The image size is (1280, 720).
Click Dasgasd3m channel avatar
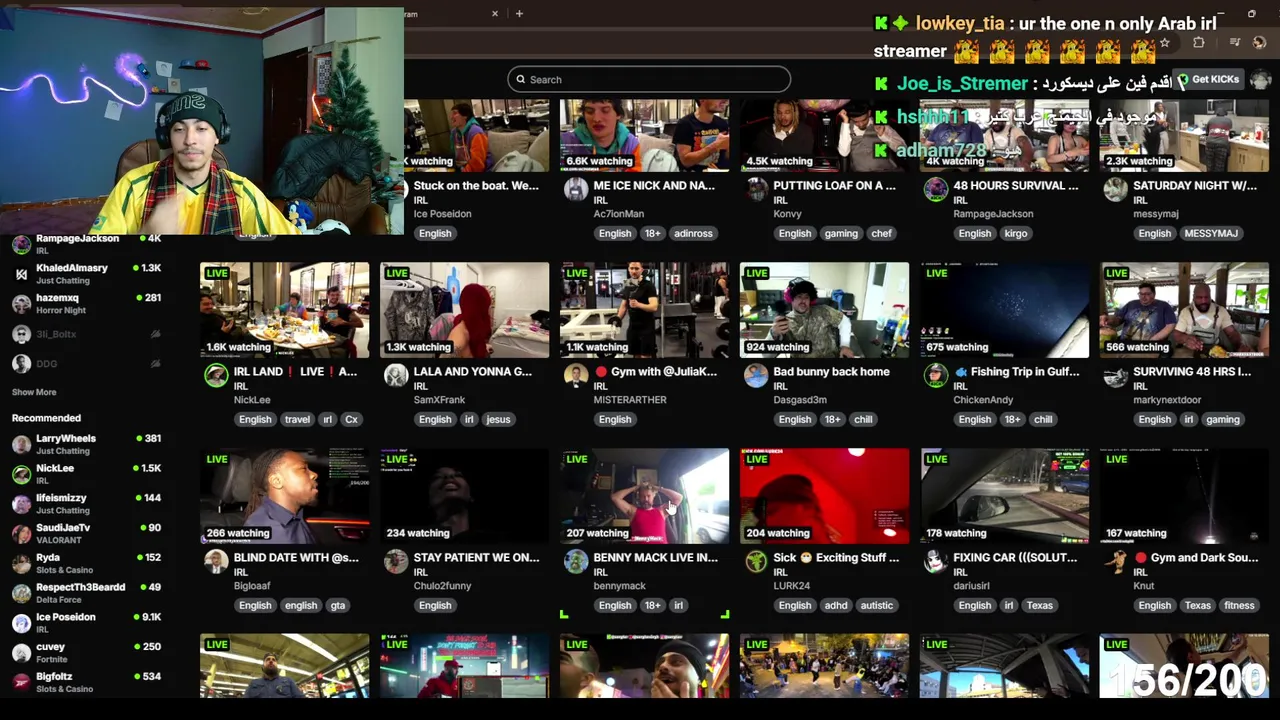(756, 375)
